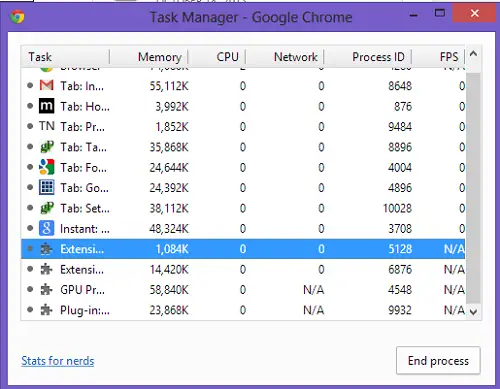Click the vertical scrollbar thumb
This screenshot has width=500, height=389.
pos(473,188)
